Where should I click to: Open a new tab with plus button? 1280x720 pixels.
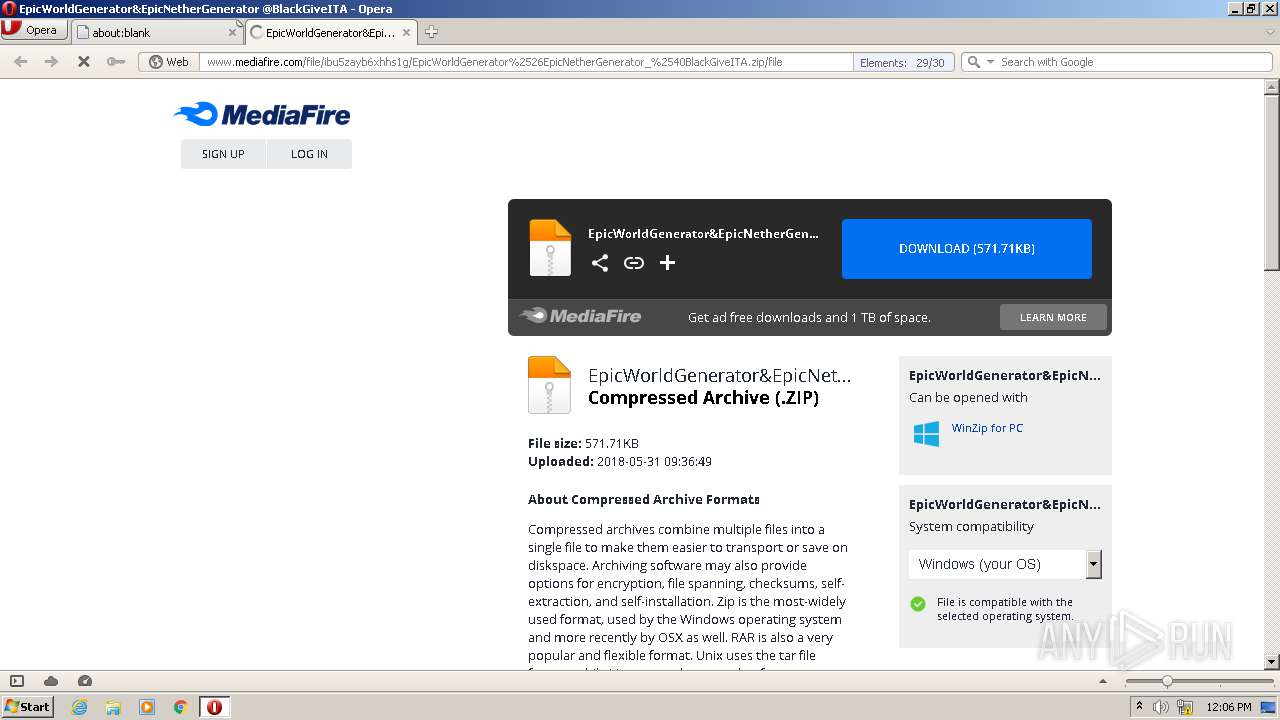pyautogui.click(x=431, y=32)
